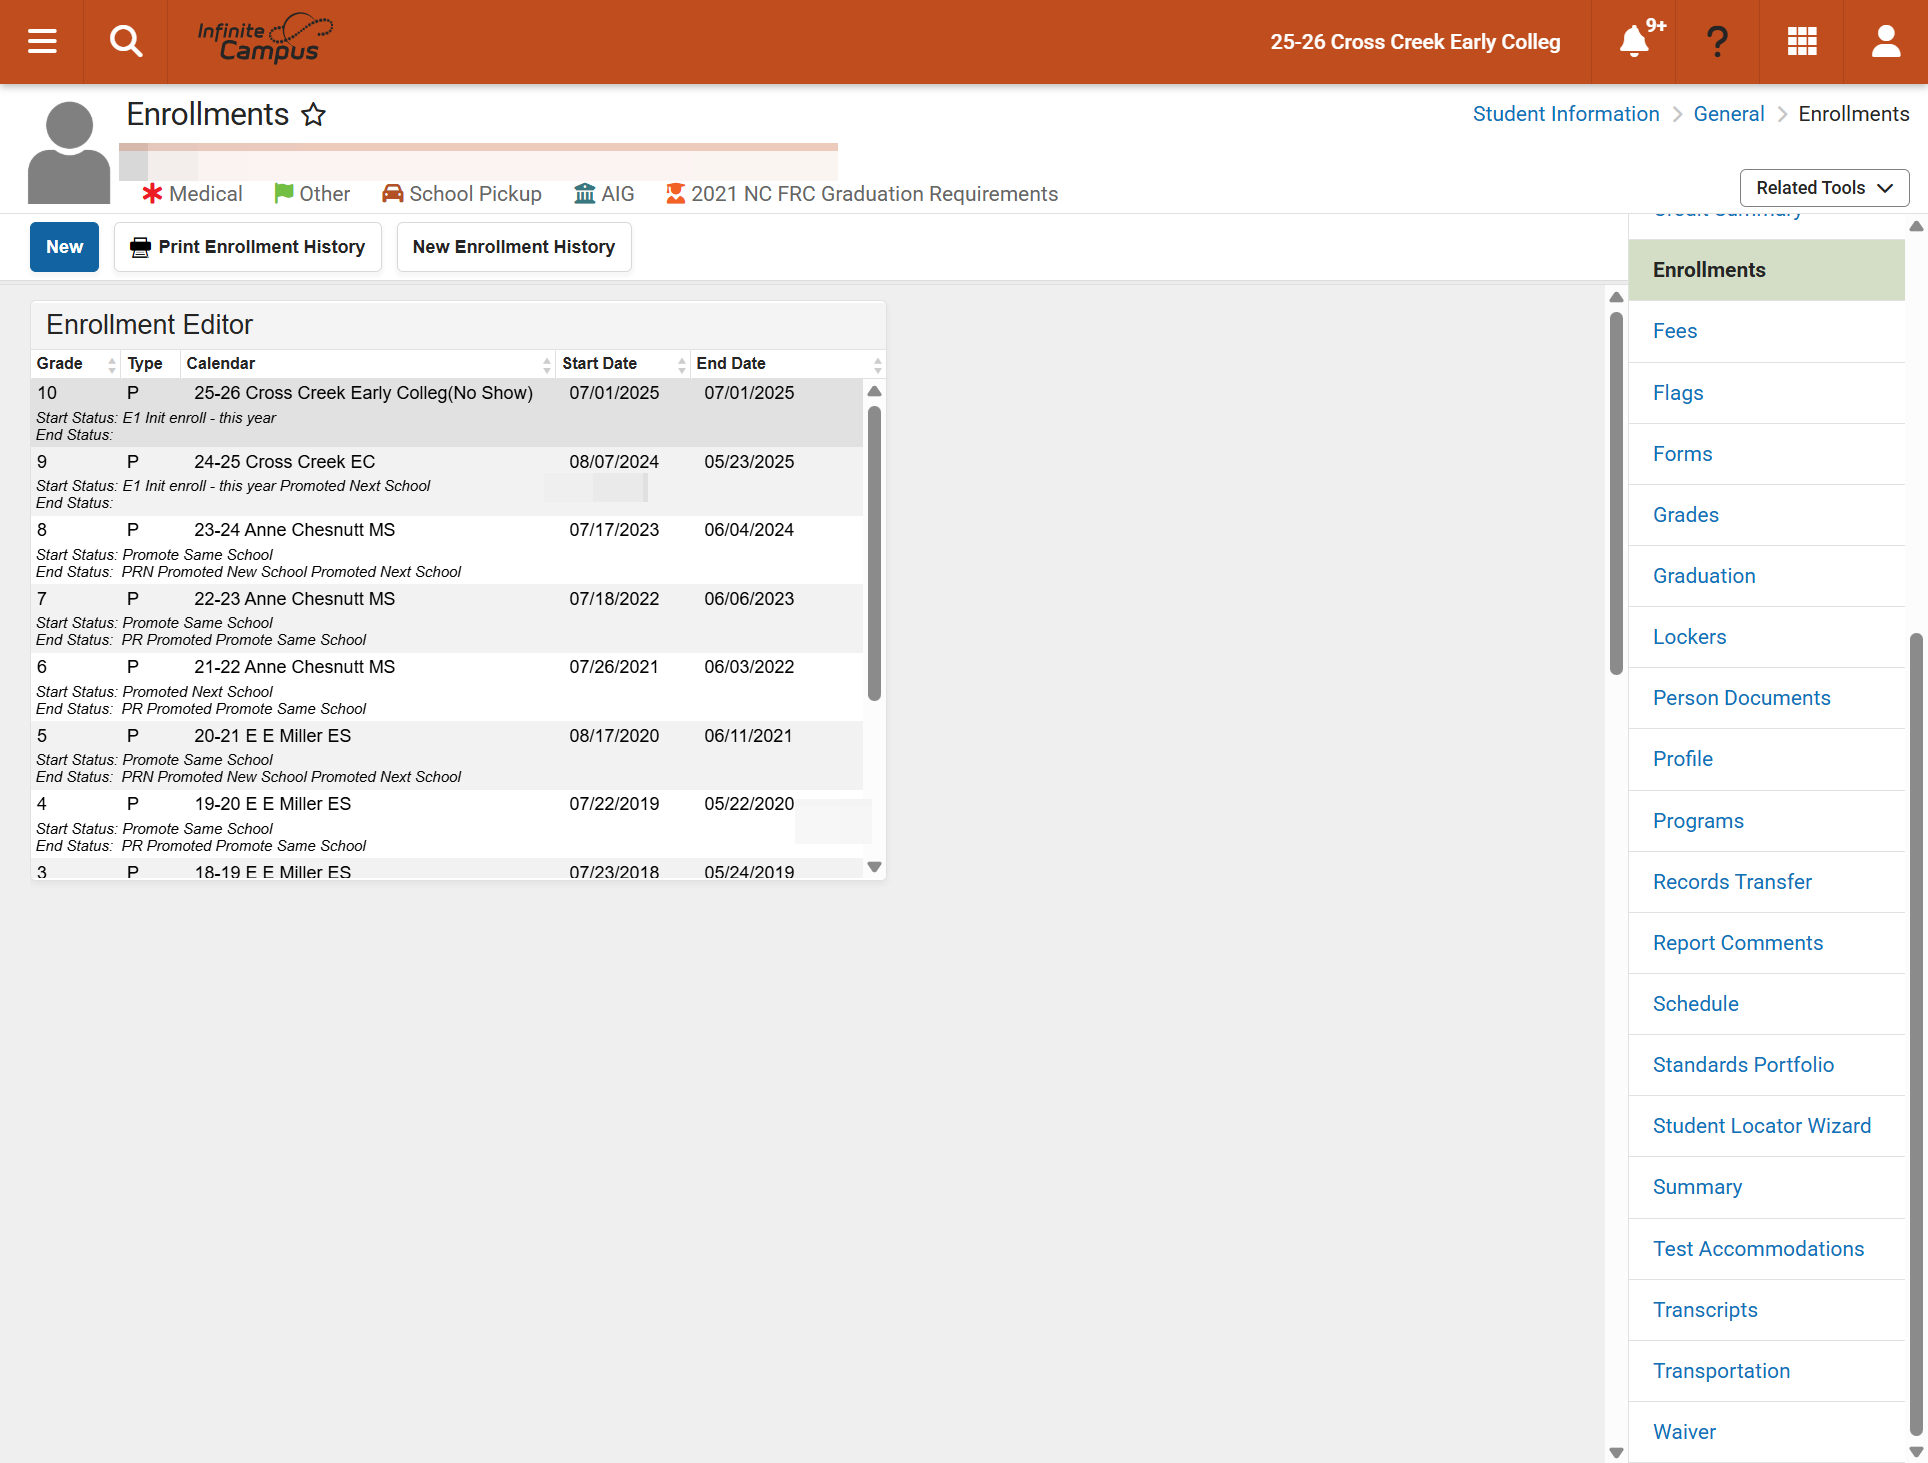Open the hamburger main menu

42,41
